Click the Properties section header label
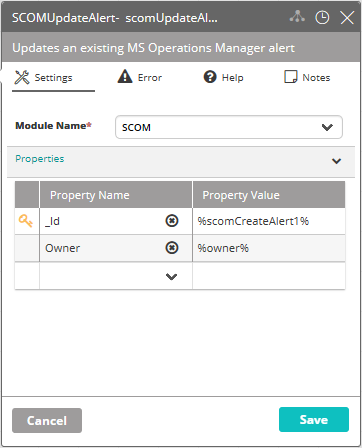This screenshot has width=362, height=448. coord(40,159)
